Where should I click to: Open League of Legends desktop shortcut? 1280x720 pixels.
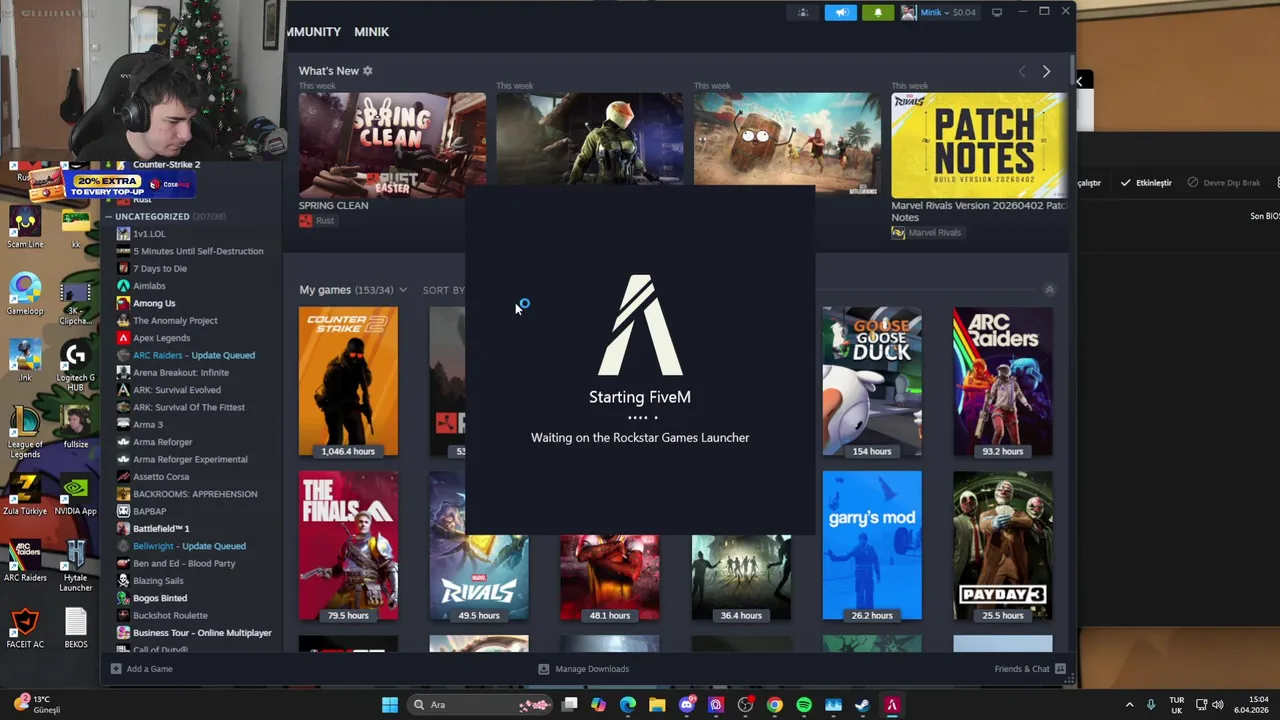click(25, 433)
